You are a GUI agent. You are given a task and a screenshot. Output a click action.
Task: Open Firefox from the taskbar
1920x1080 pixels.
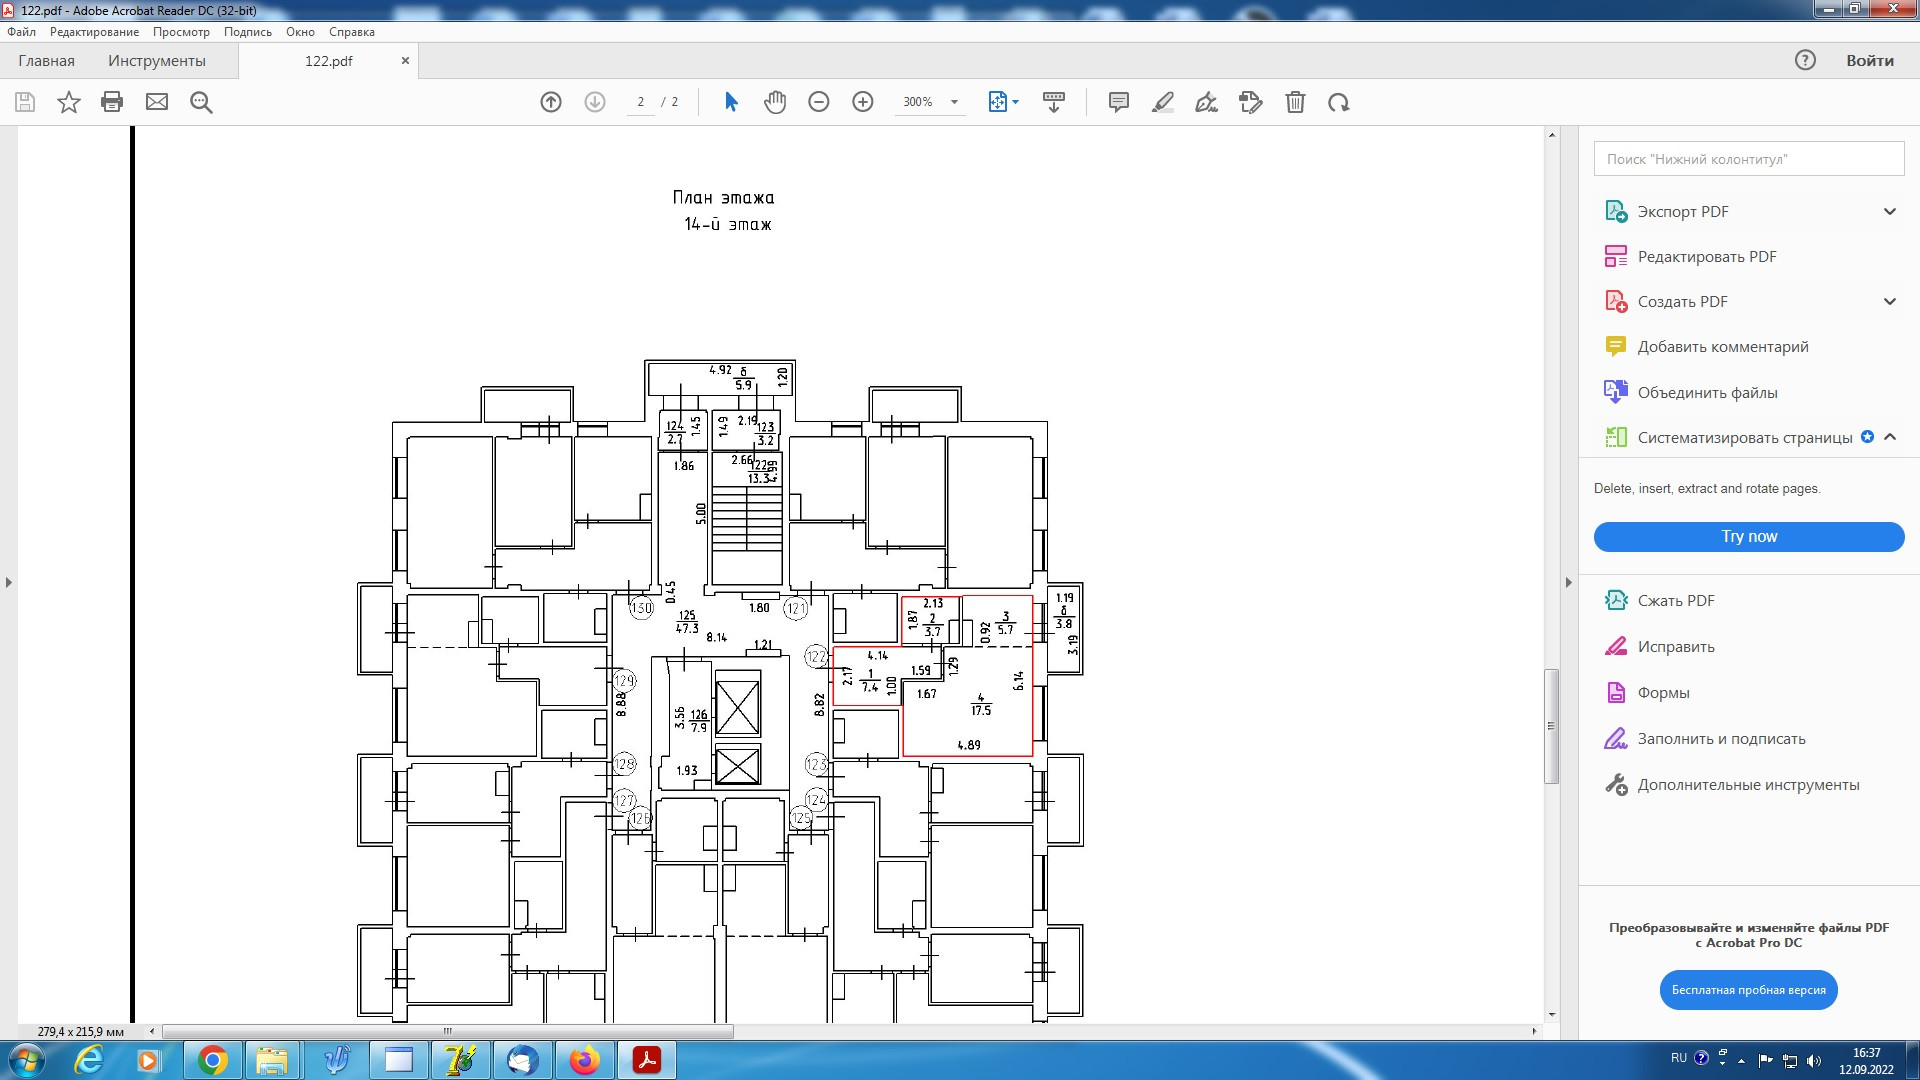[584, 1060]
